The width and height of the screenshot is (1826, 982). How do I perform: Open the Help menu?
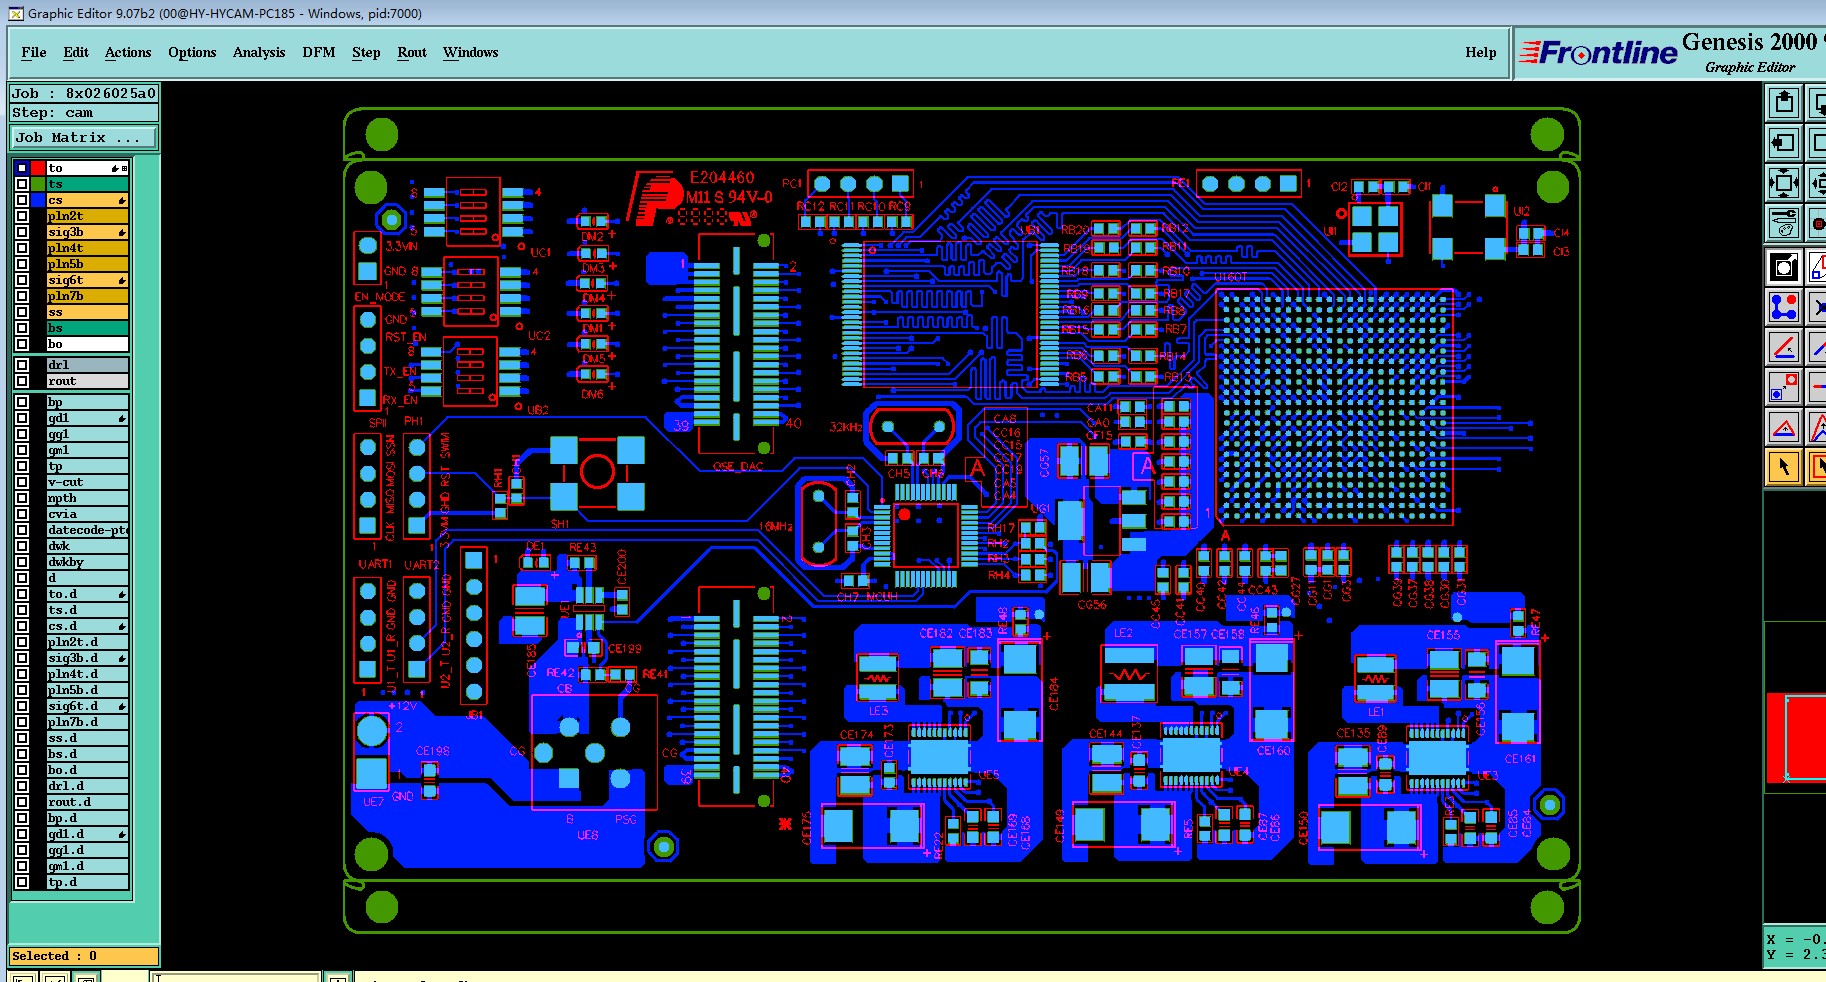pyautogui.click(x=1481, y=52)
